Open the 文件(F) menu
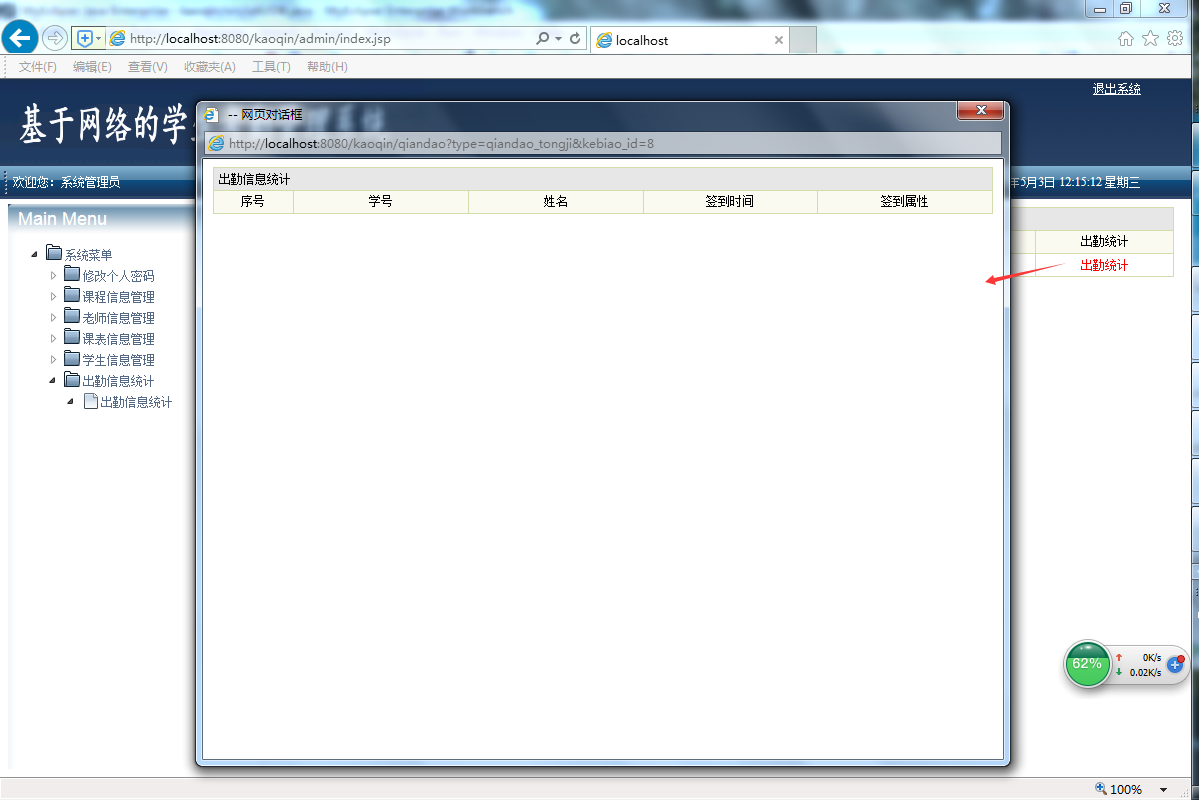 click(37, 67)
